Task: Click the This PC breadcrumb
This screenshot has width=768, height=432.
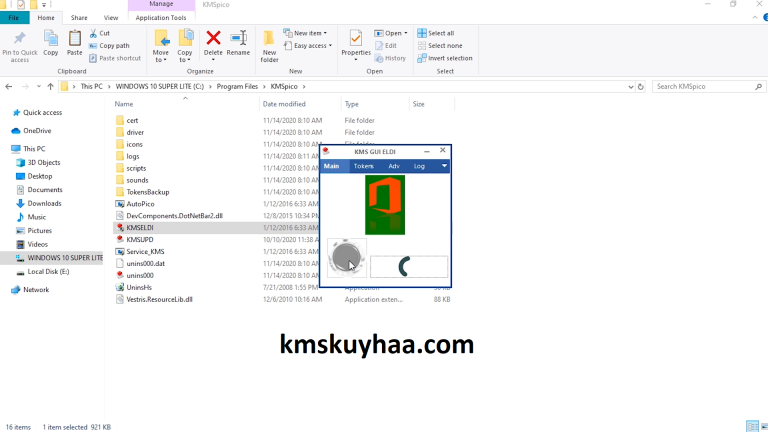Action: (92, 87)
